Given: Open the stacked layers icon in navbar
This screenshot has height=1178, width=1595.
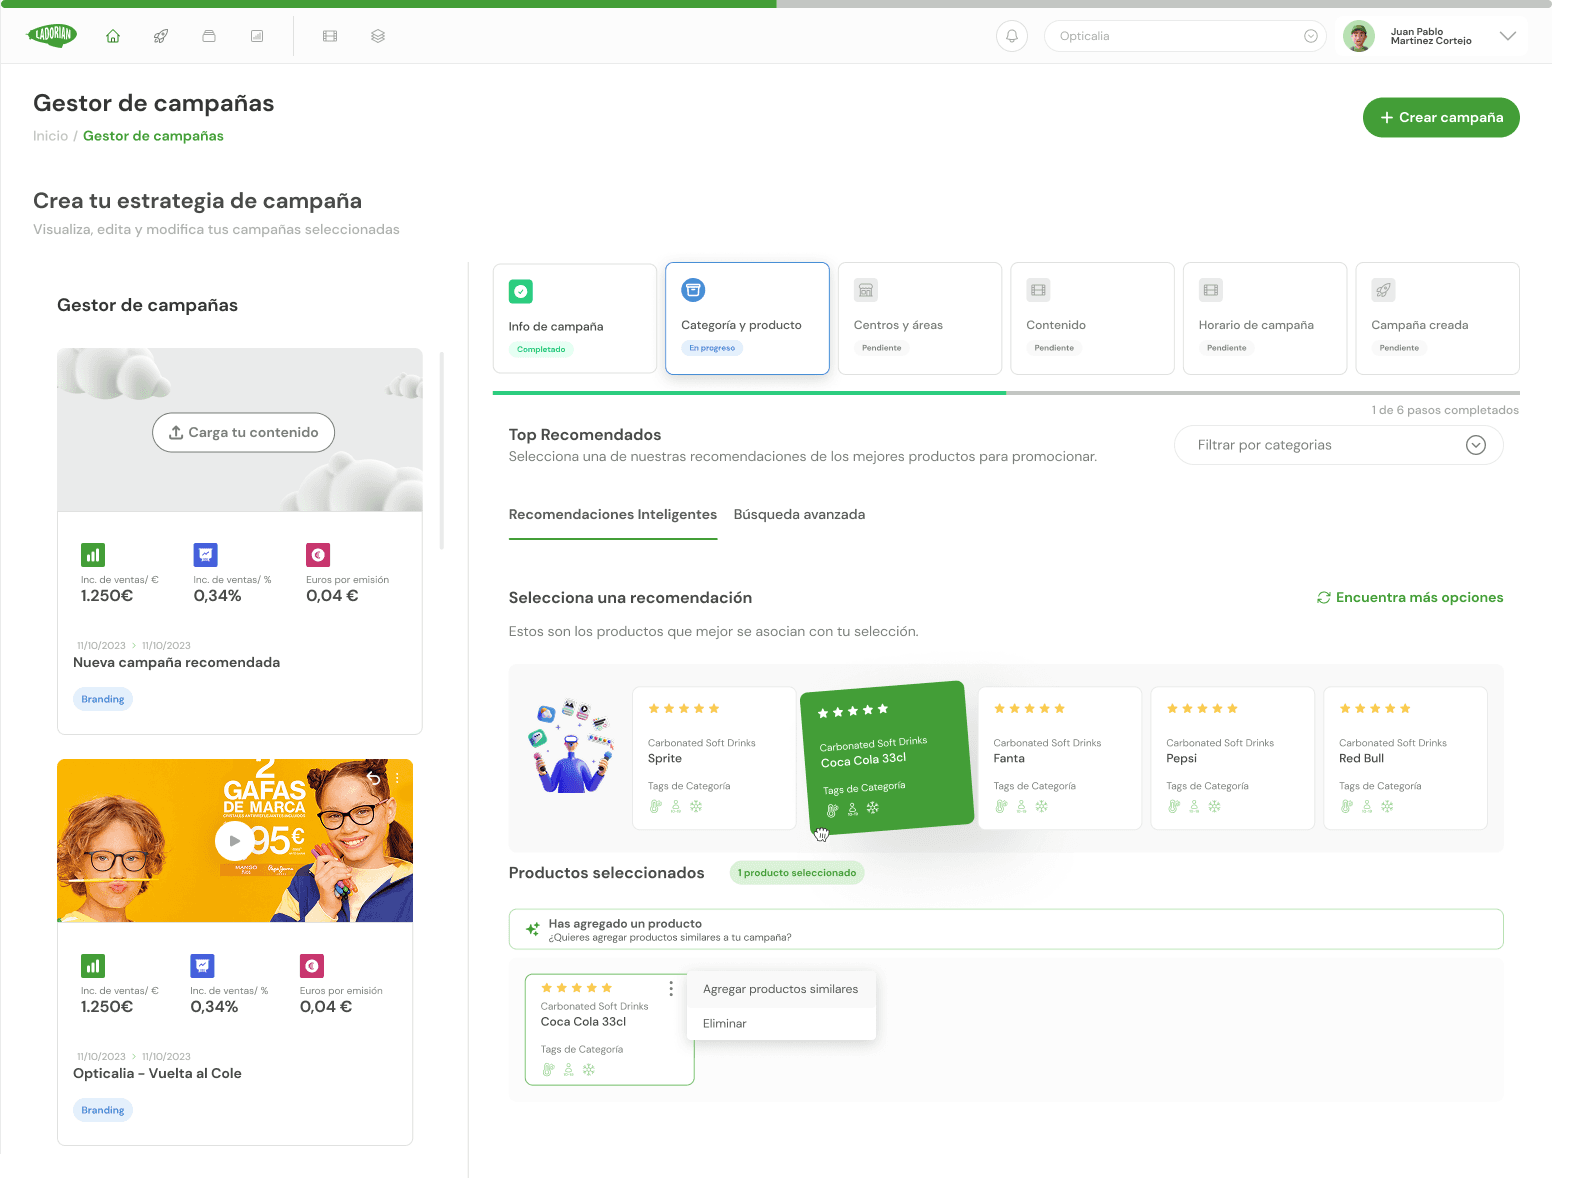Looking at the screenshot, I should (378, 36).
